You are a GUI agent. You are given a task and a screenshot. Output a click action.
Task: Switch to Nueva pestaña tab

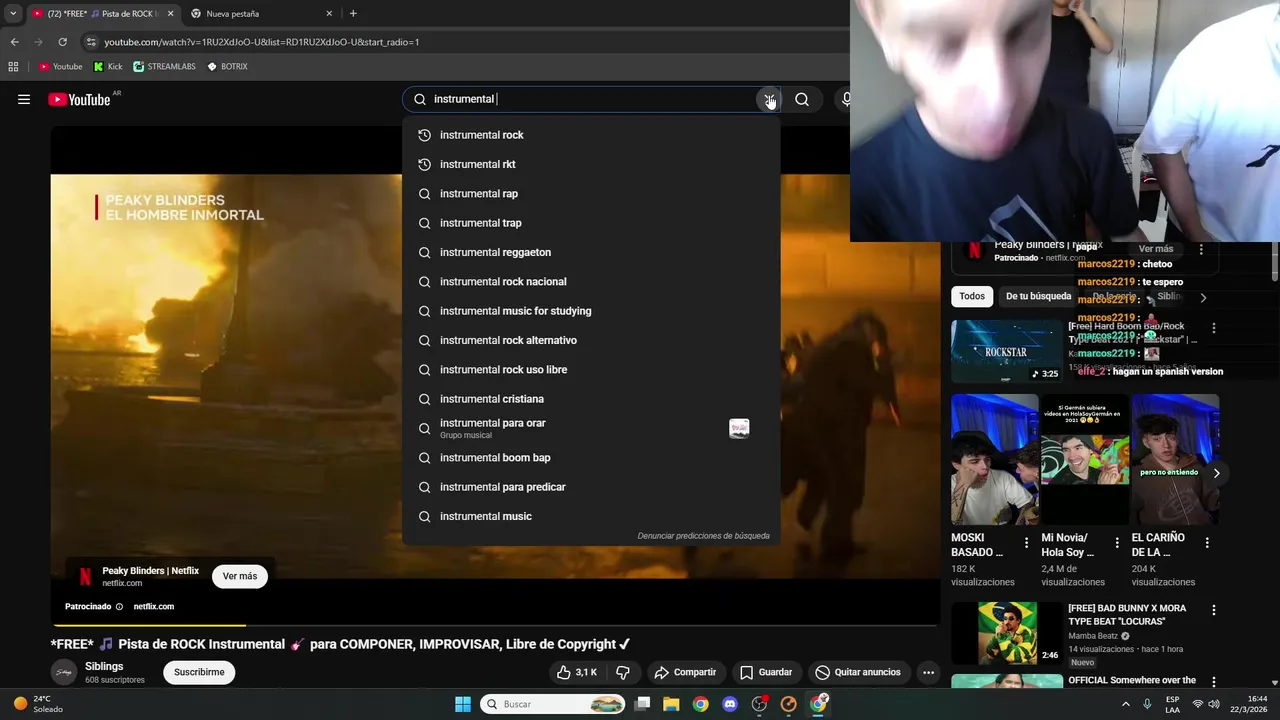click(x=260, y=14)
